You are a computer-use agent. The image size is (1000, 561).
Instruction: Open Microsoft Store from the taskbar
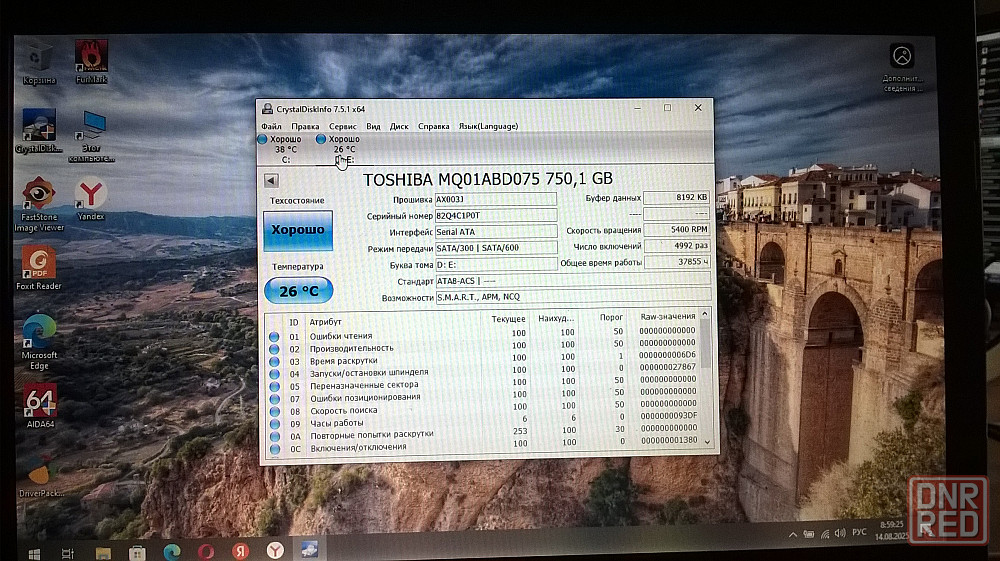pos(137,552)
